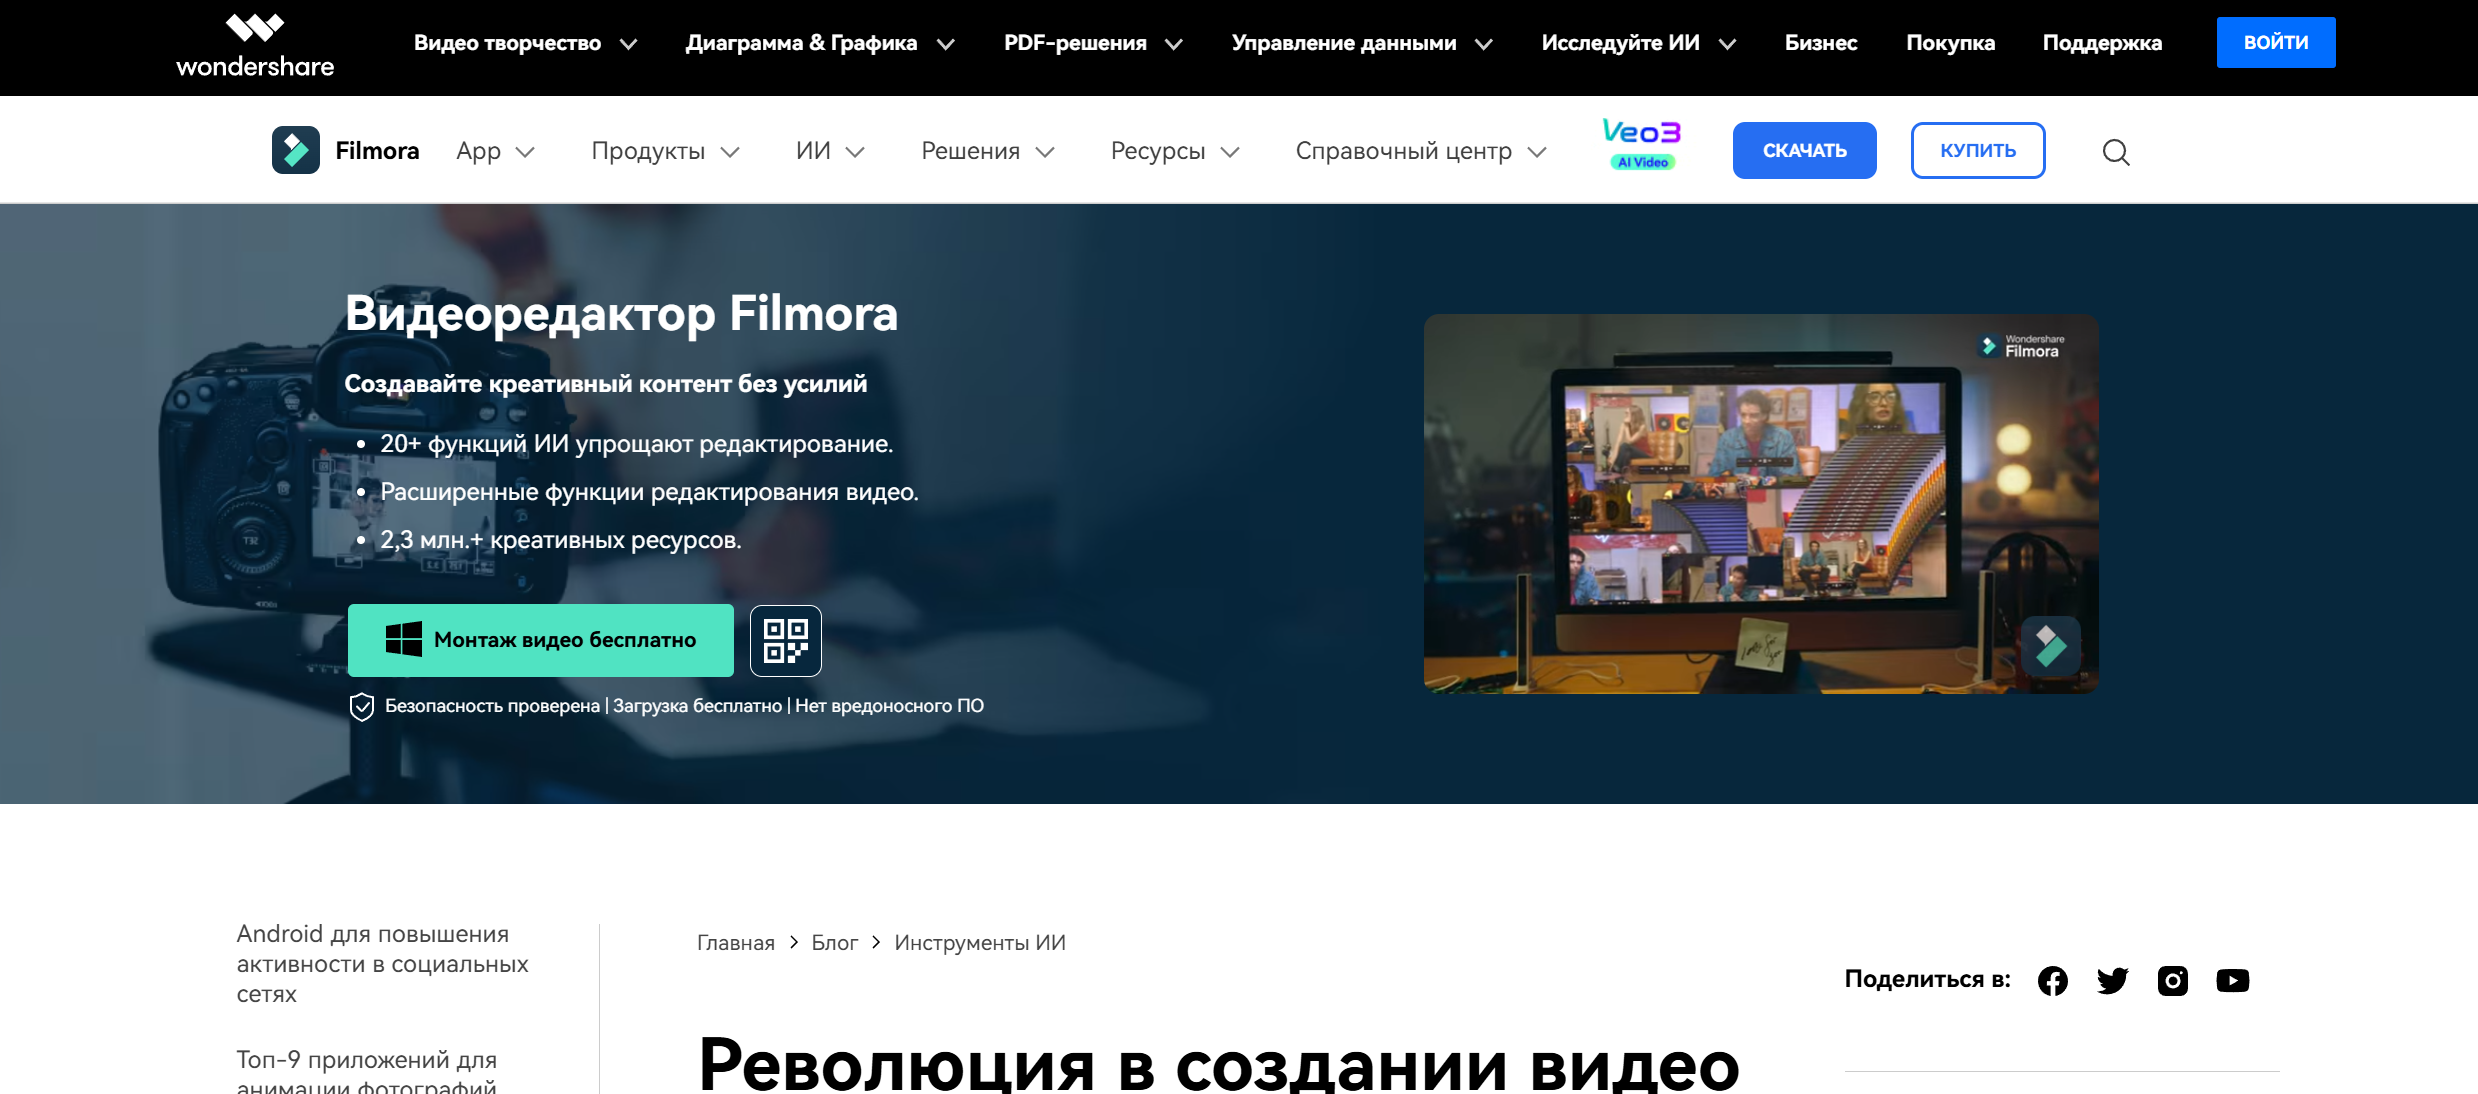
Task: Share on Instagram icon
Action: pos(2173,981)
